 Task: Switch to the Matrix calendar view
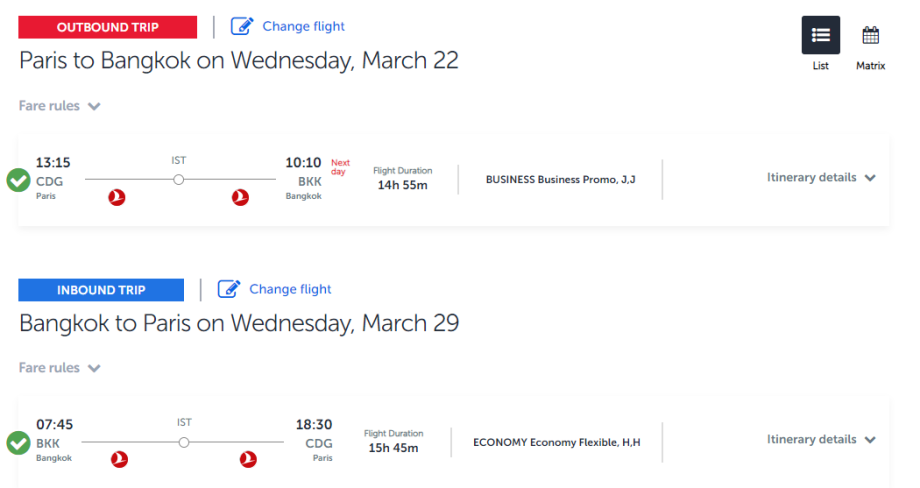pyautogui.click(x=870, y=36)
